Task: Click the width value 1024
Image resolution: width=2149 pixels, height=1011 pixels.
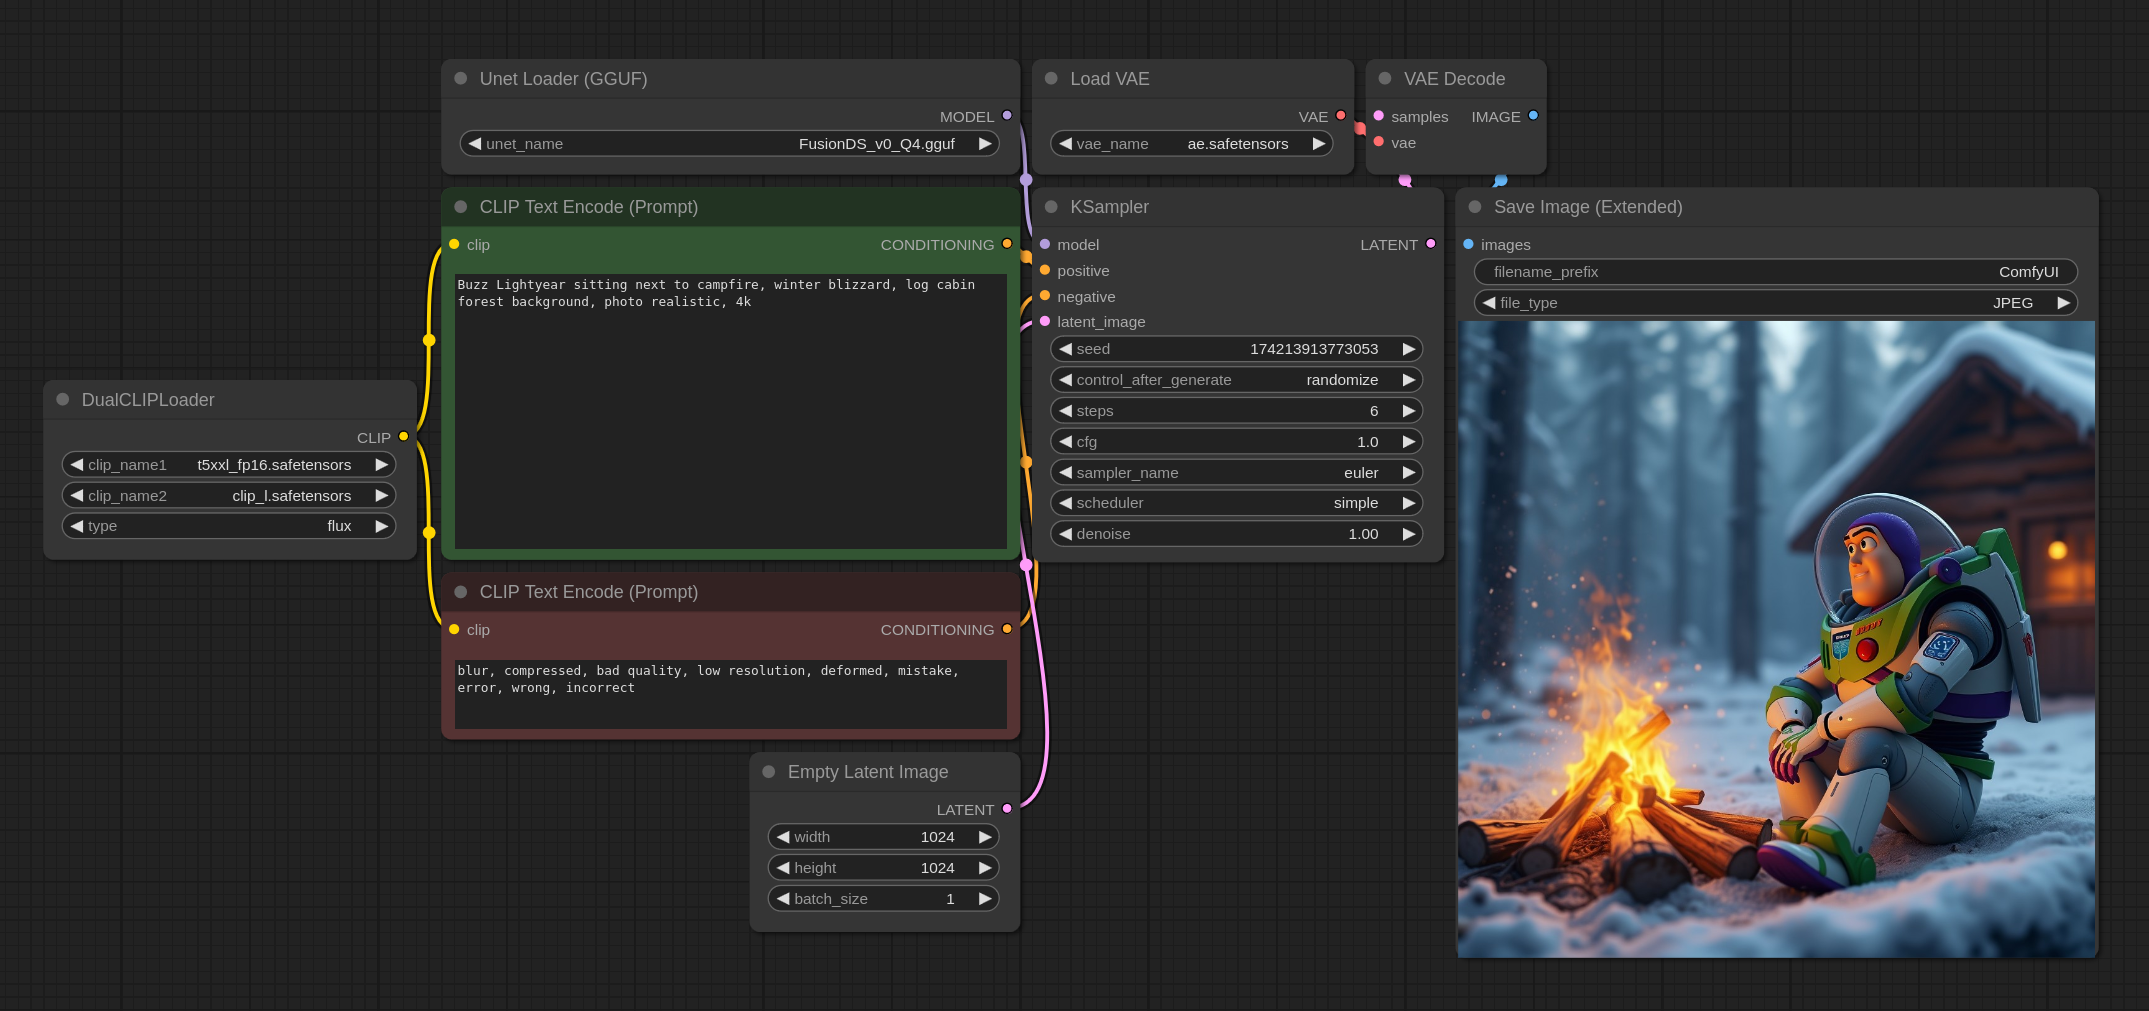Action: pos(937,837)
